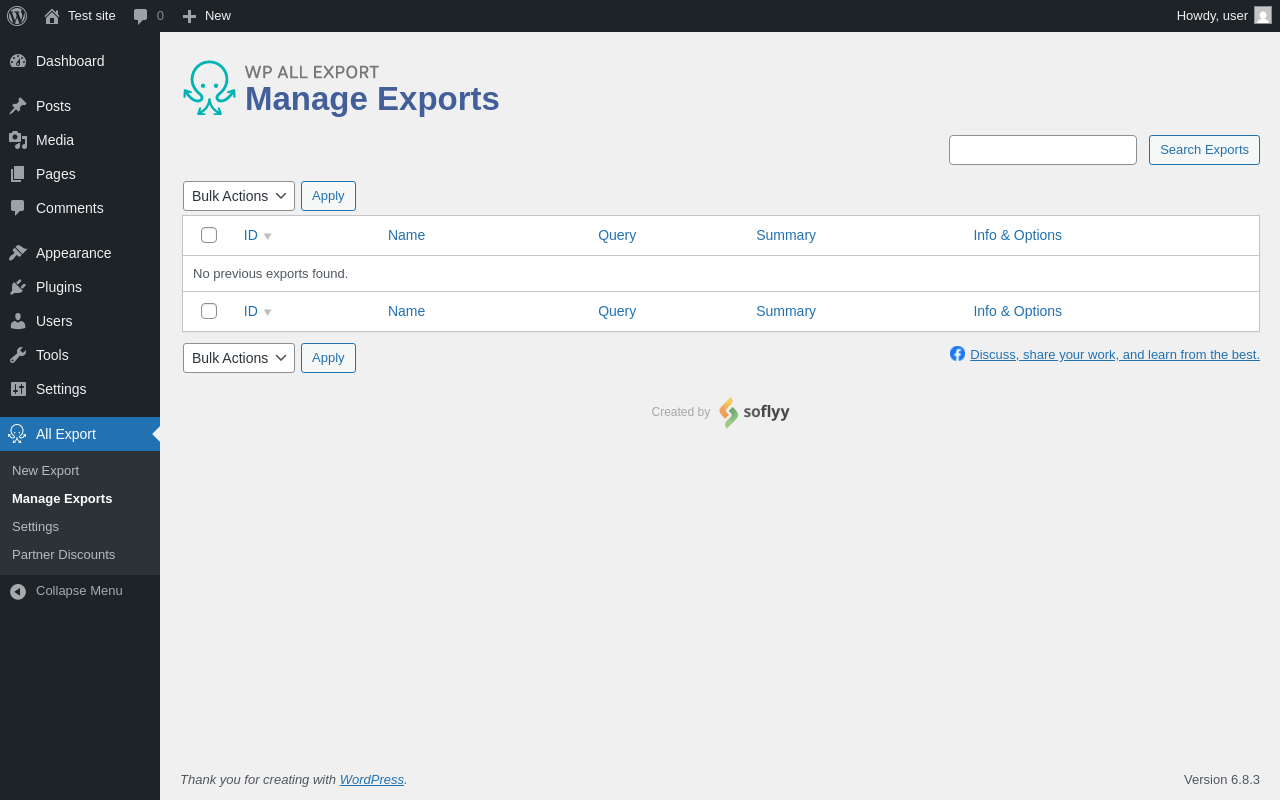The width and height of the screenshot is (1280, 800).
Task: Select Manage Exports submenu item
Action: [x=62, y=499]
